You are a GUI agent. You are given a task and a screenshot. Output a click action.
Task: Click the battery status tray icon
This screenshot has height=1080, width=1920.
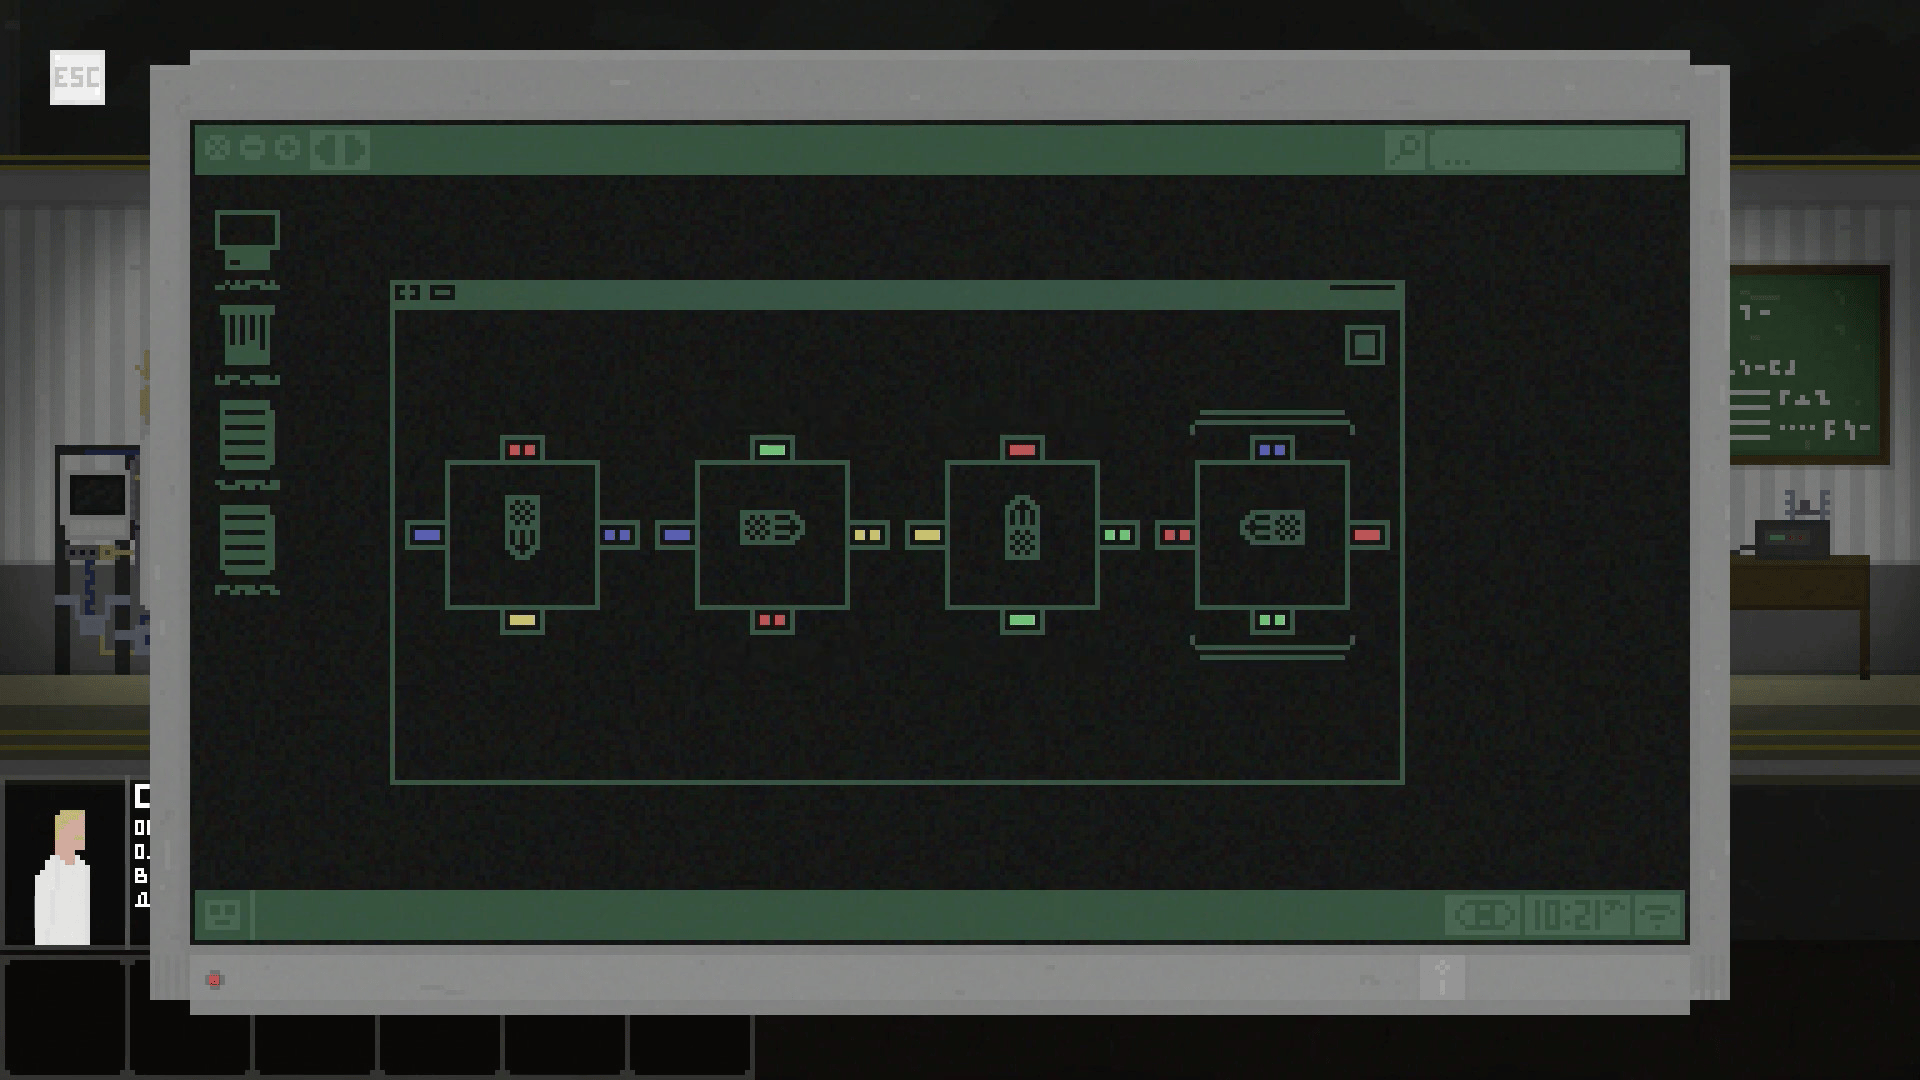tap(1484, 915)
